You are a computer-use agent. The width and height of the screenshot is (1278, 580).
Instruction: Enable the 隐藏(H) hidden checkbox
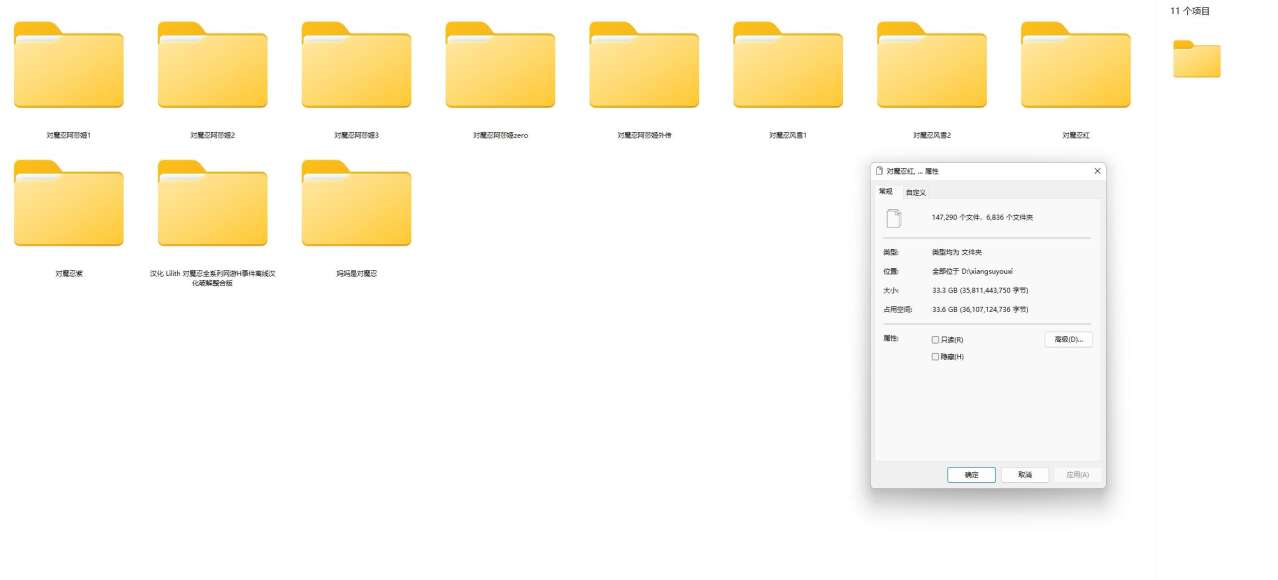coord(936,357)
